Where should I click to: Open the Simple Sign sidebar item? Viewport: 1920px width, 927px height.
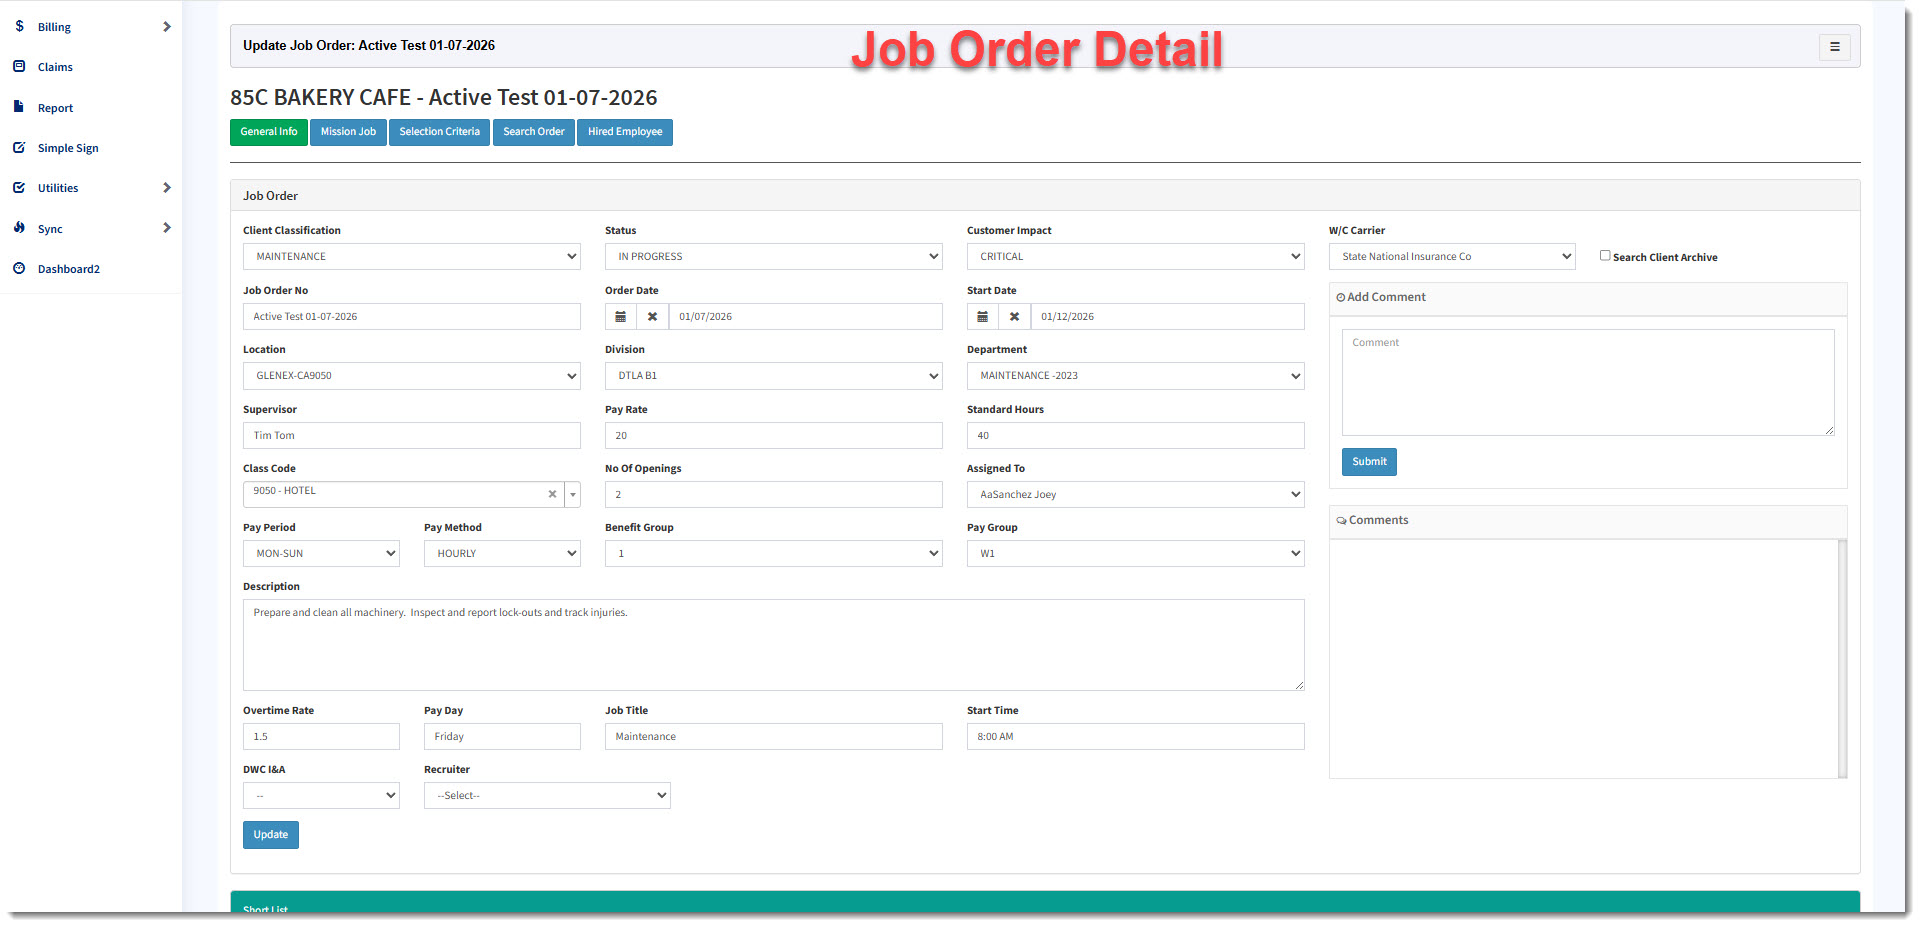pyautogui.click(x=68, y=148)
